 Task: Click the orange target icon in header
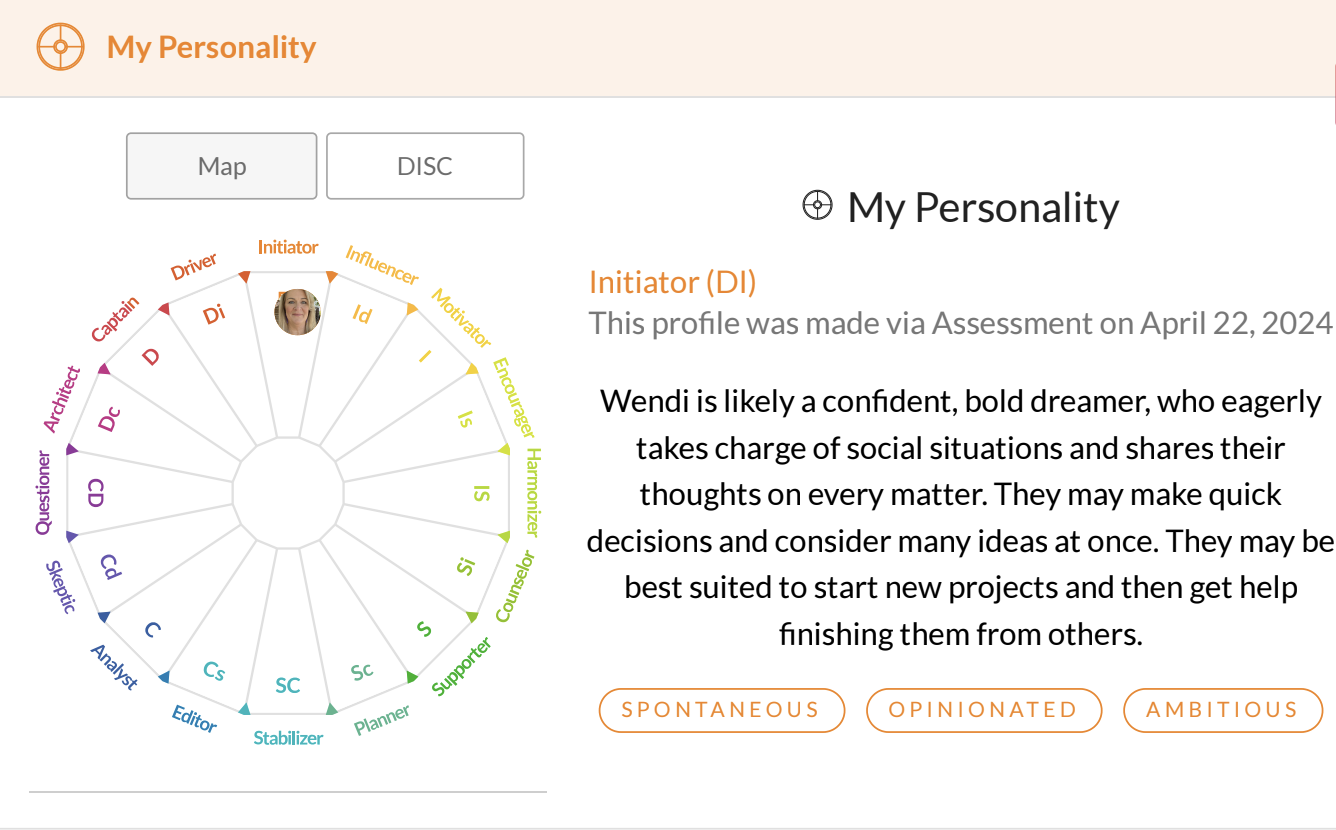click(60, 47)
